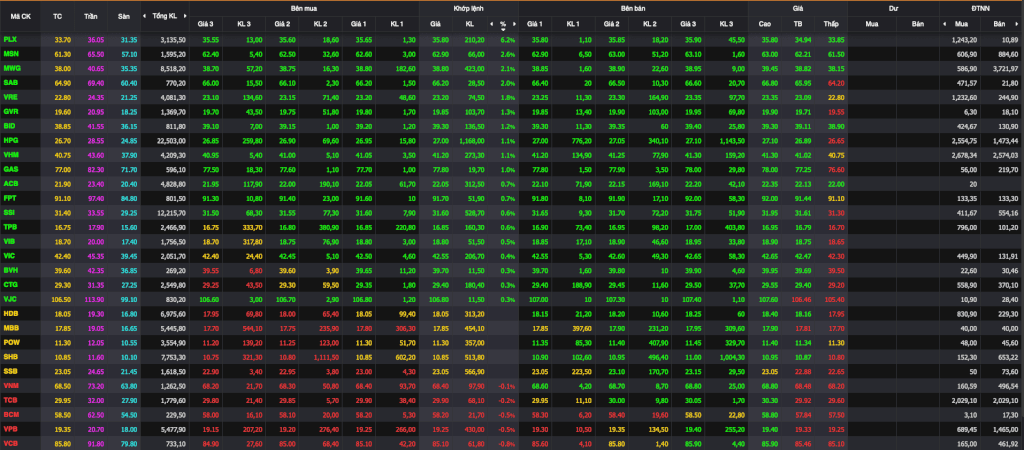
Task: Open the MWG ticker symbol
Action: [x=11, y=69]
